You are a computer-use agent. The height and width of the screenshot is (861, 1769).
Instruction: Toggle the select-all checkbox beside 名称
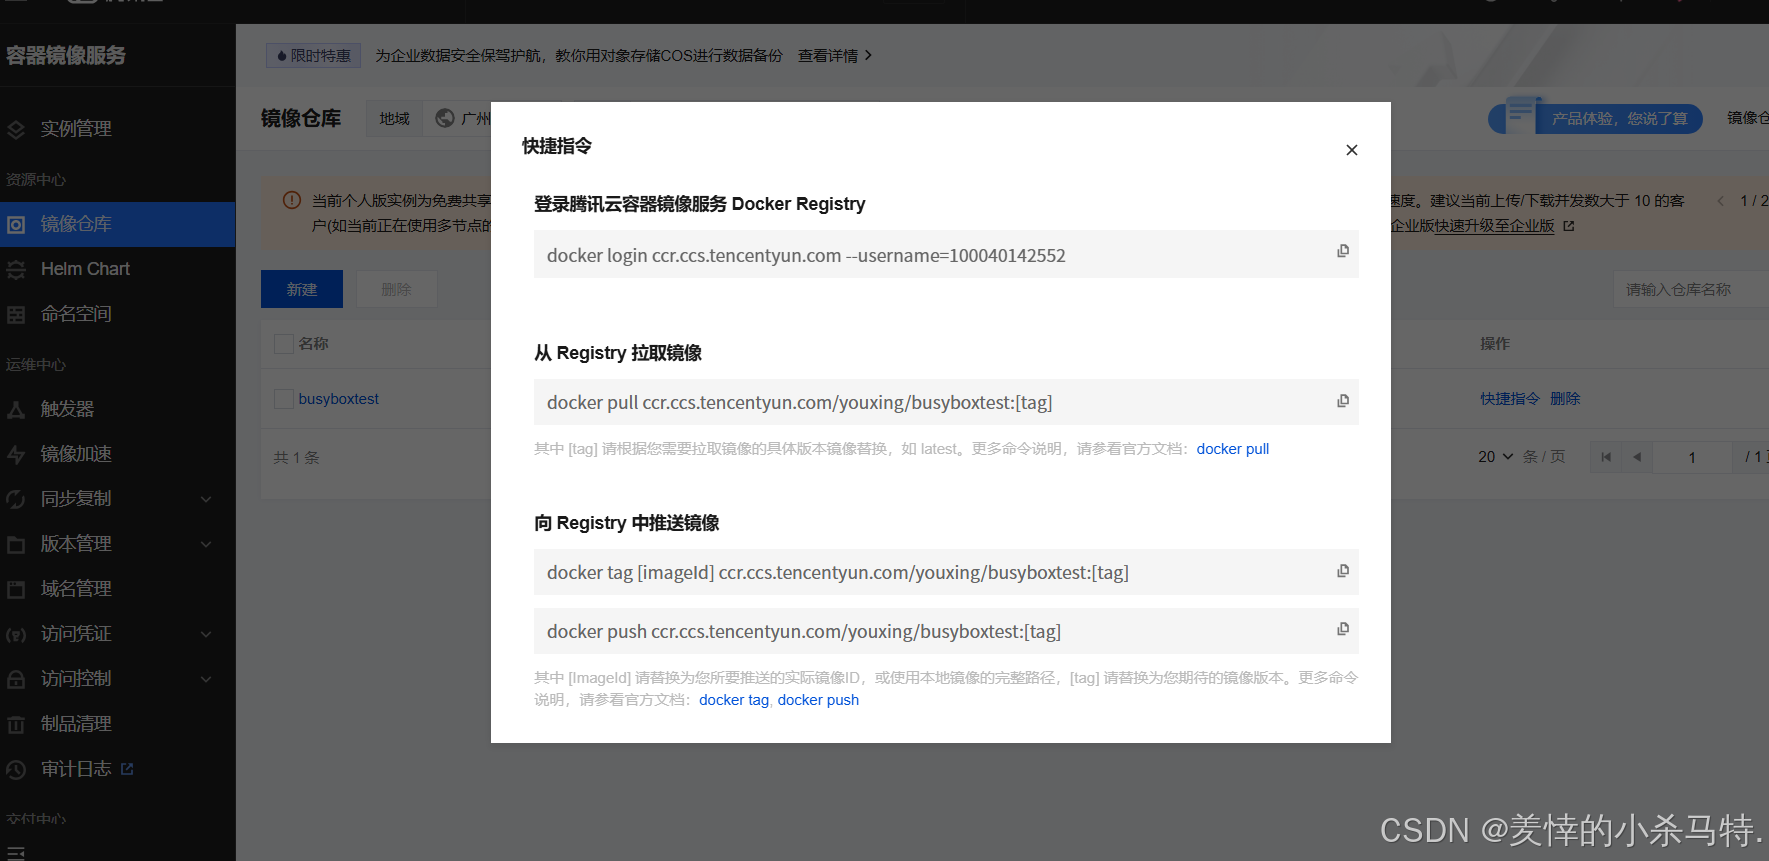tap(284, 344)
